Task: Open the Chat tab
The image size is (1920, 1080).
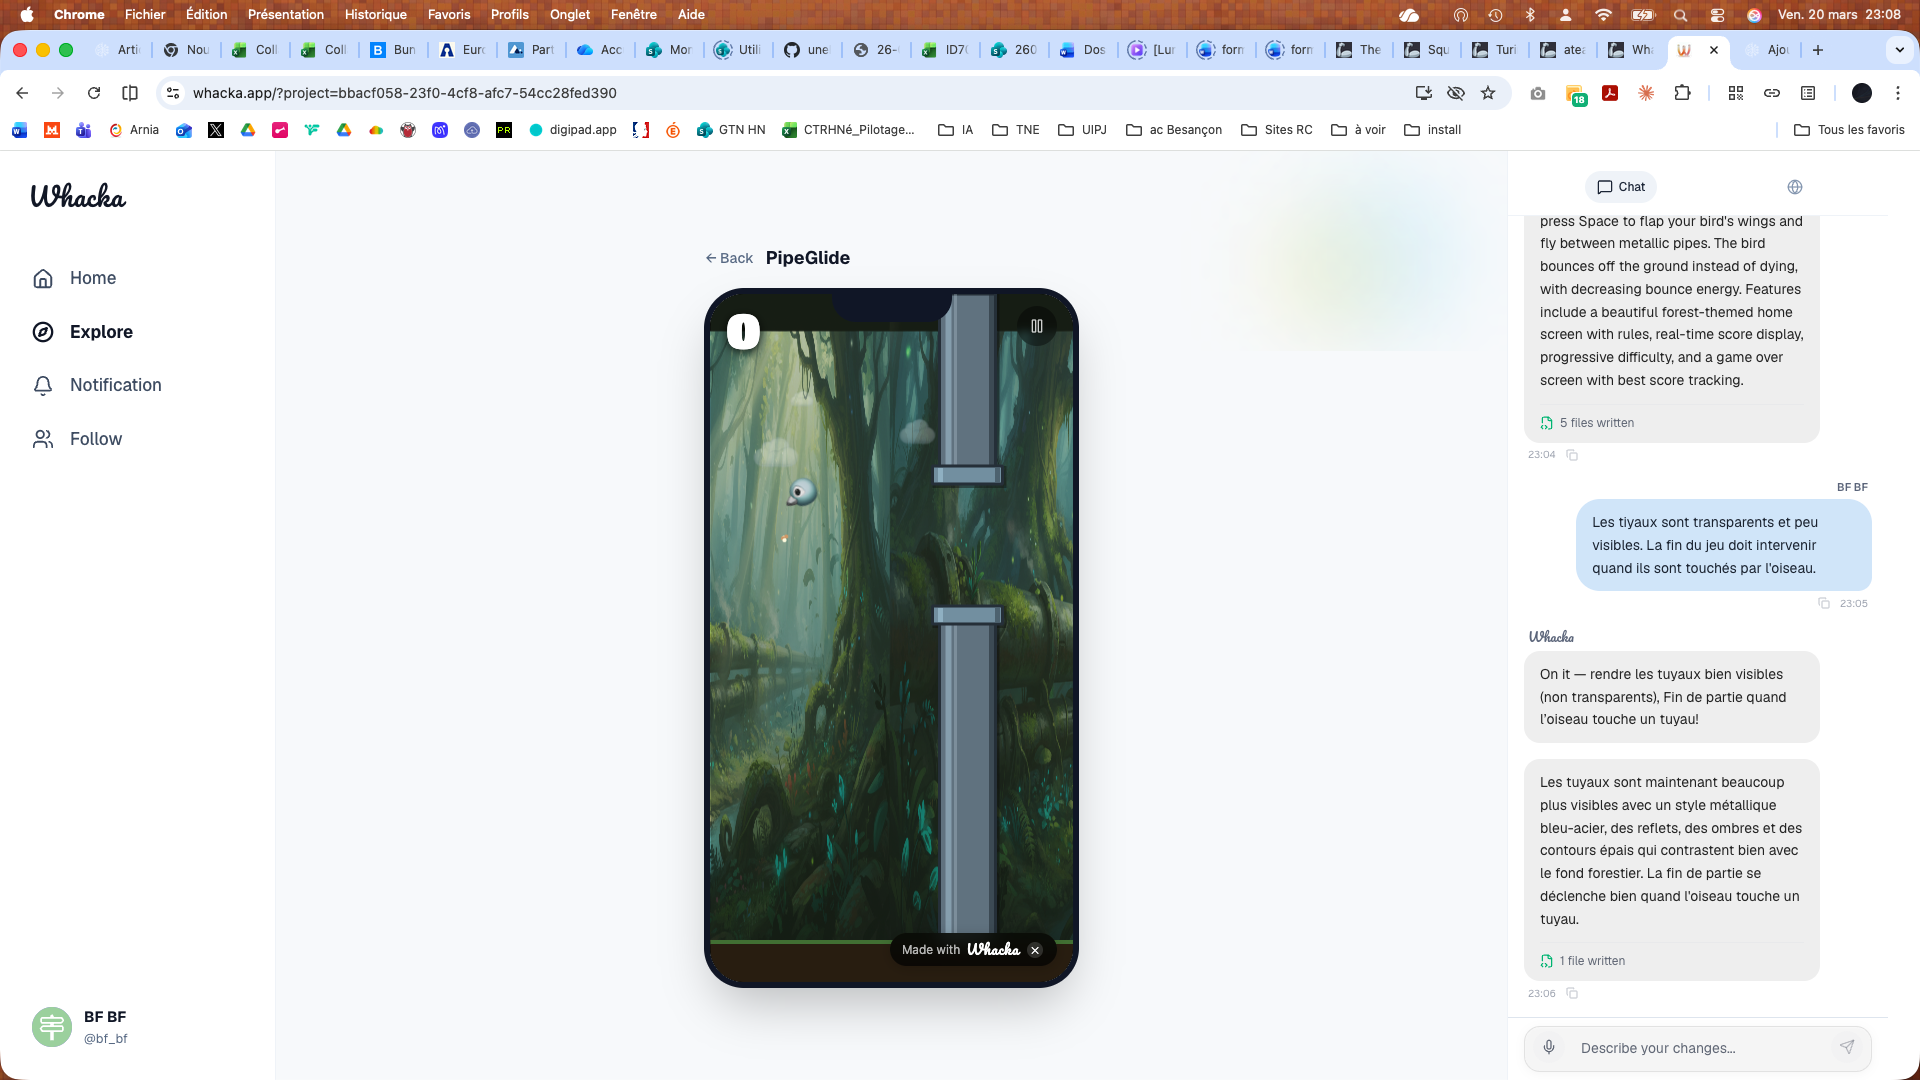Action: tap(1621, 187)
